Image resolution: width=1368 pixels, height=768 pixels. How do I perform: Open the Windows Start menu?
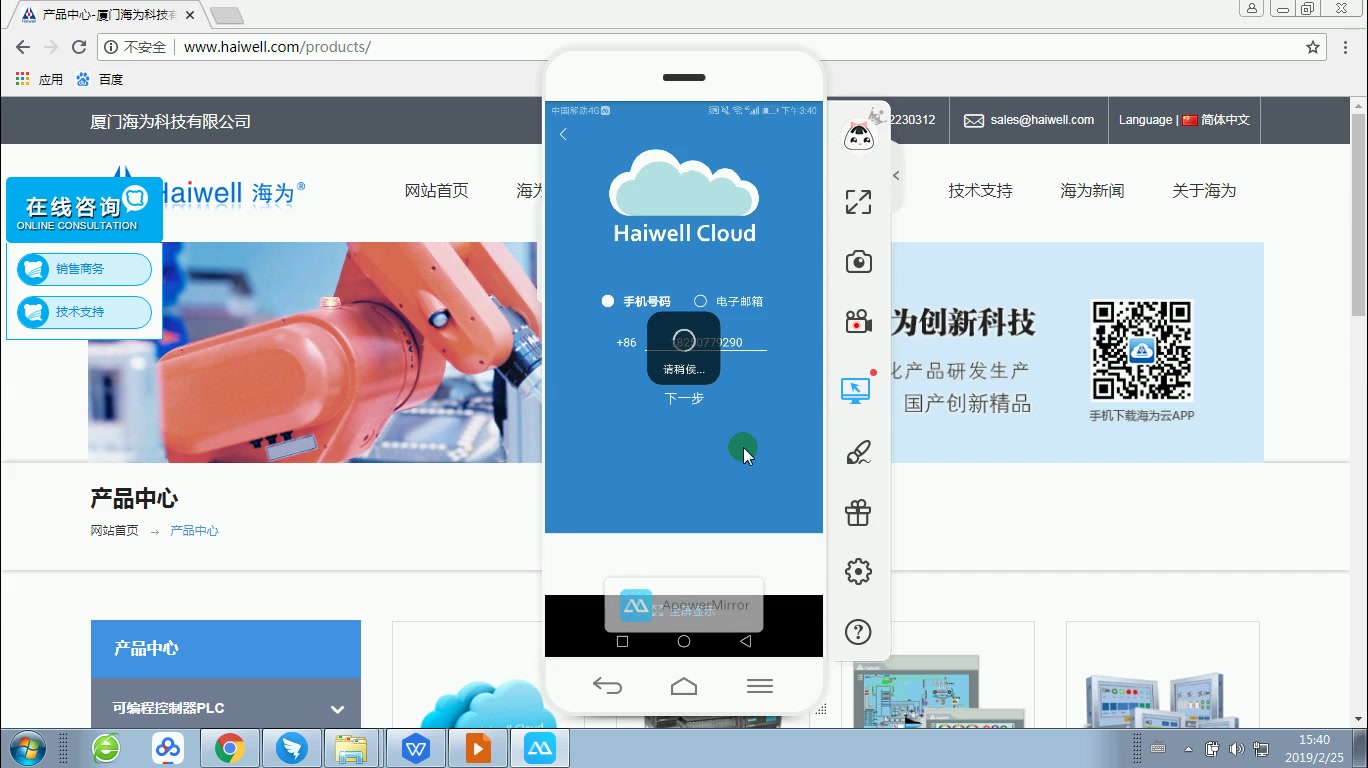tap(26, 748)
